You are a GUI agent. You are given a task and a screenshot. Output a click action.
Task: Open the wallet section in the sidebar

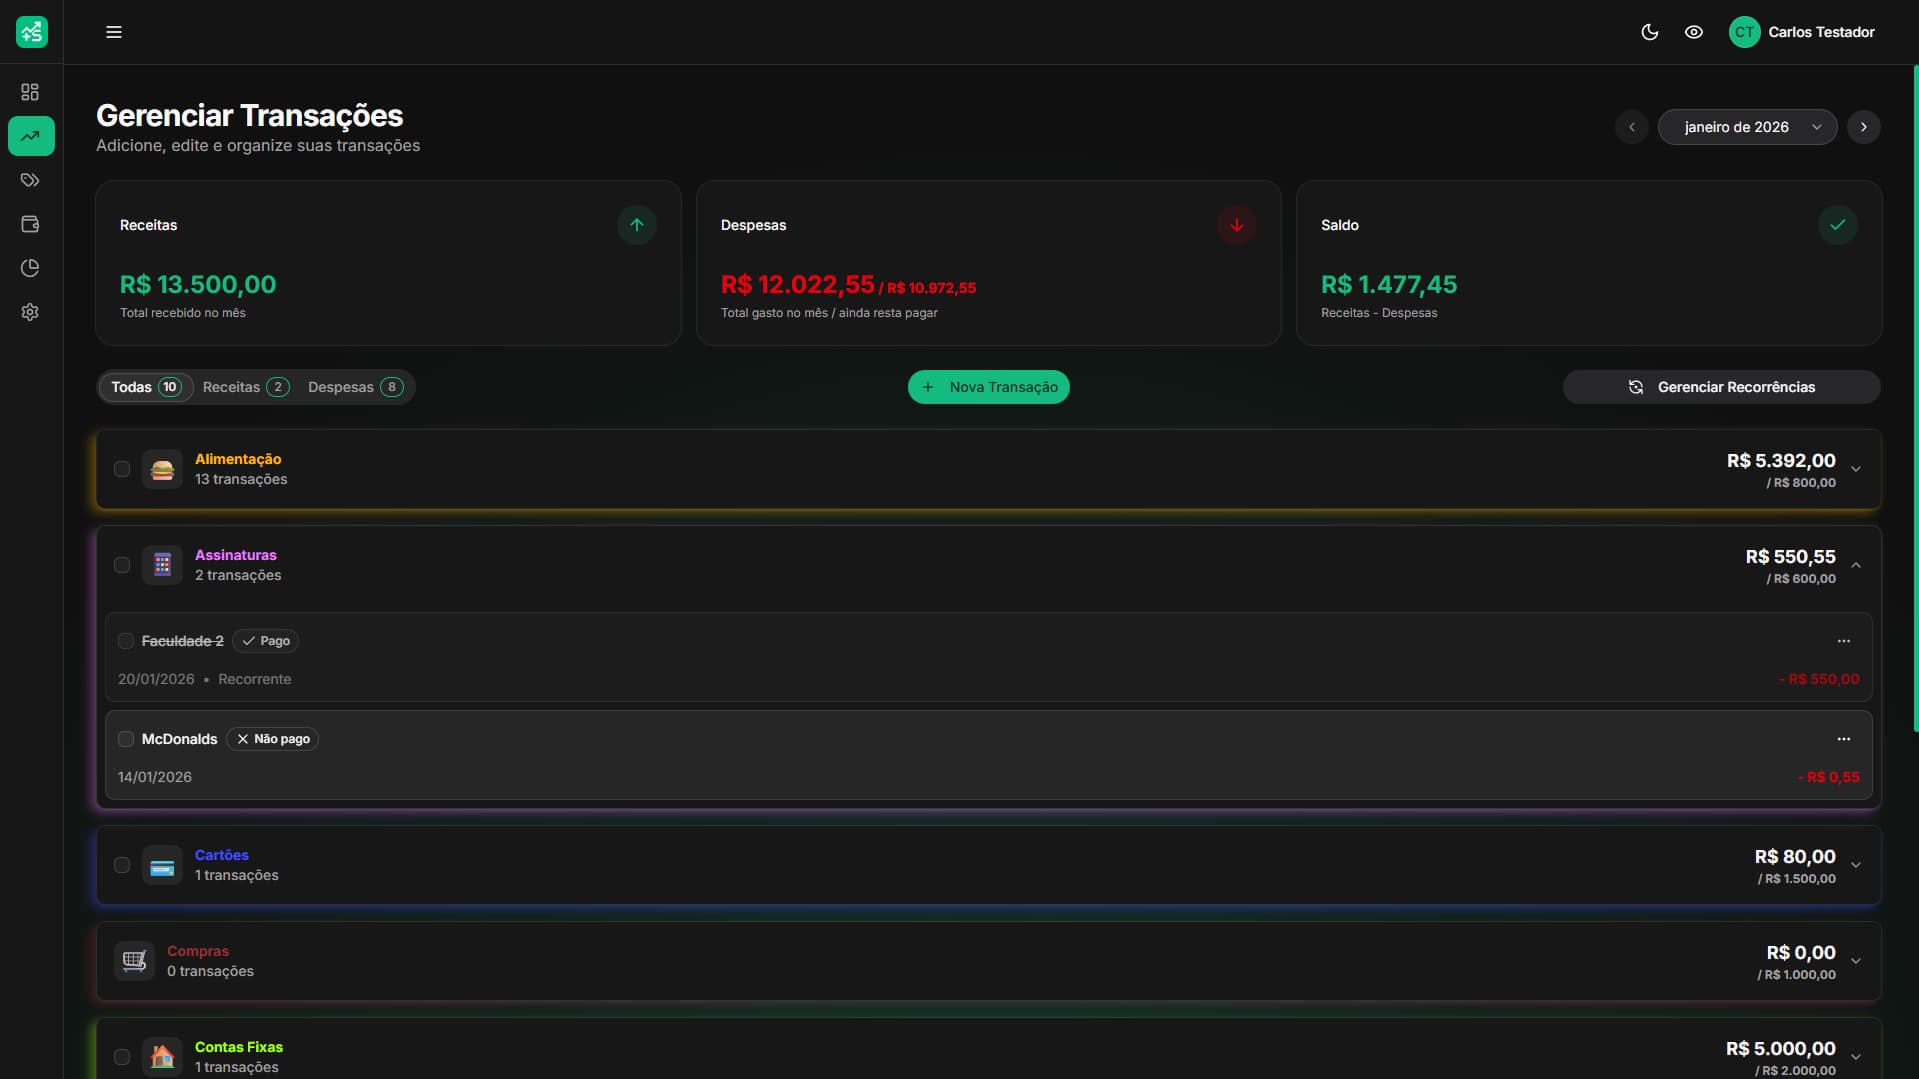pyautogui.click(x=30, y=224)
